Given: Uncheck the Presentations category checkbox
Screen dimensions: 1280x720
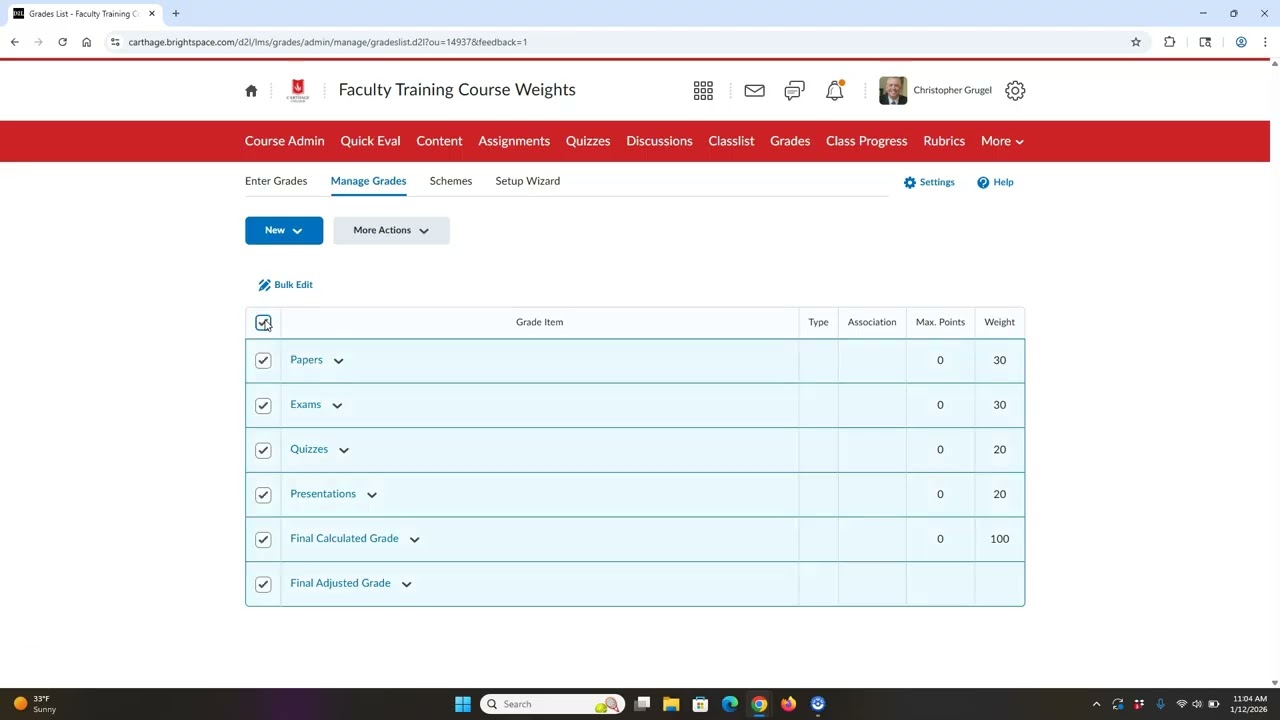Looking at the screenshot, I should pyautogui.click(x=263, y=494).
